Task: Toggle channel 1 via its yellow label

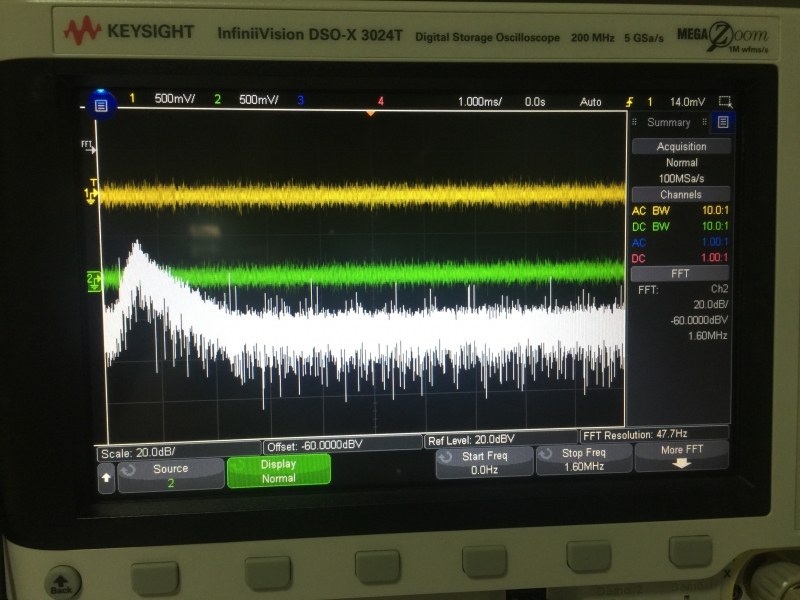Action: [132, 100]
